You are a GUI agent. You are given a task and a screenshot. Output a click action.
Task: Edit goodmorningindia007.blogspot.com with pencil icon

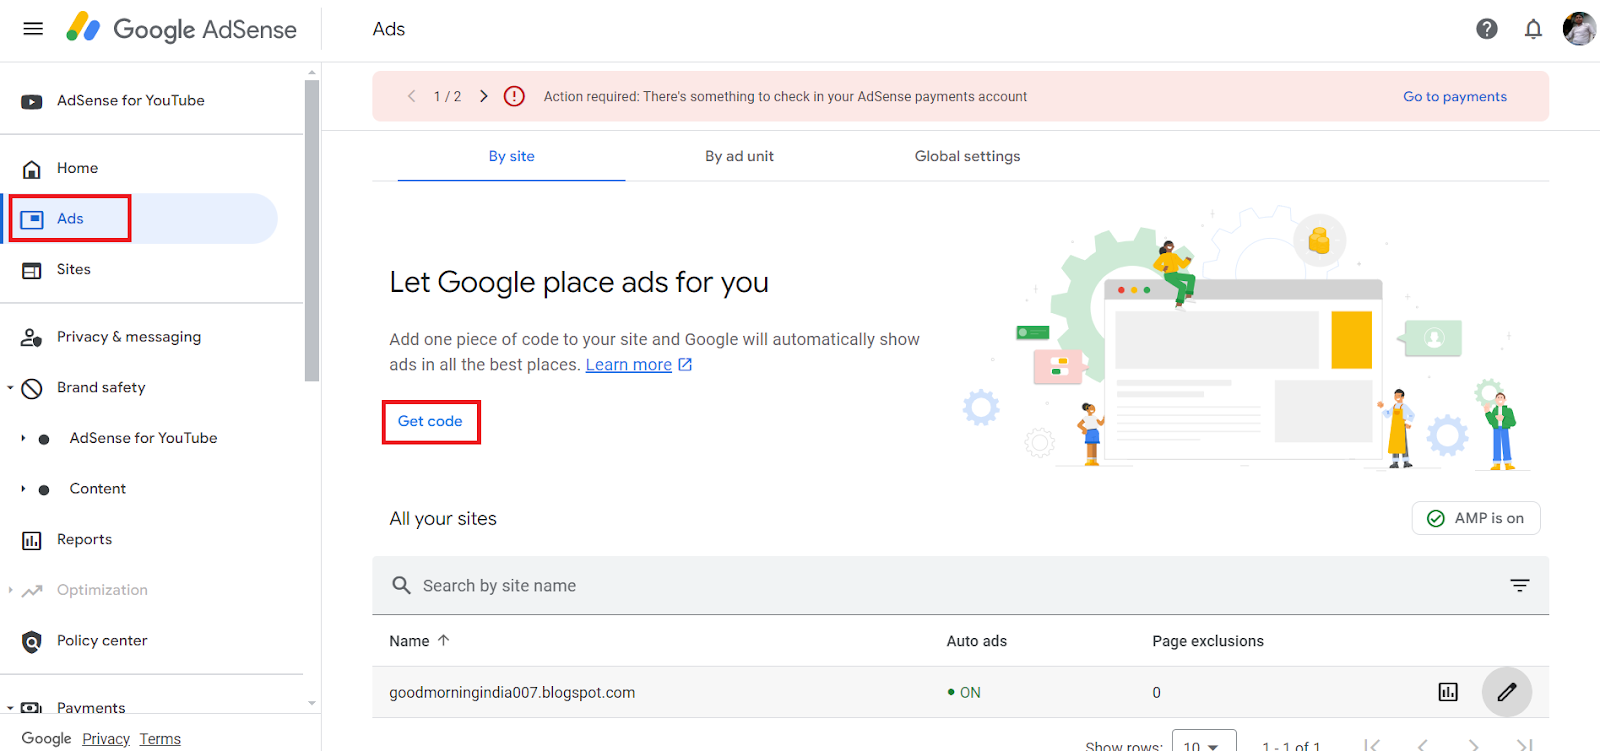tap(1507, 692)
